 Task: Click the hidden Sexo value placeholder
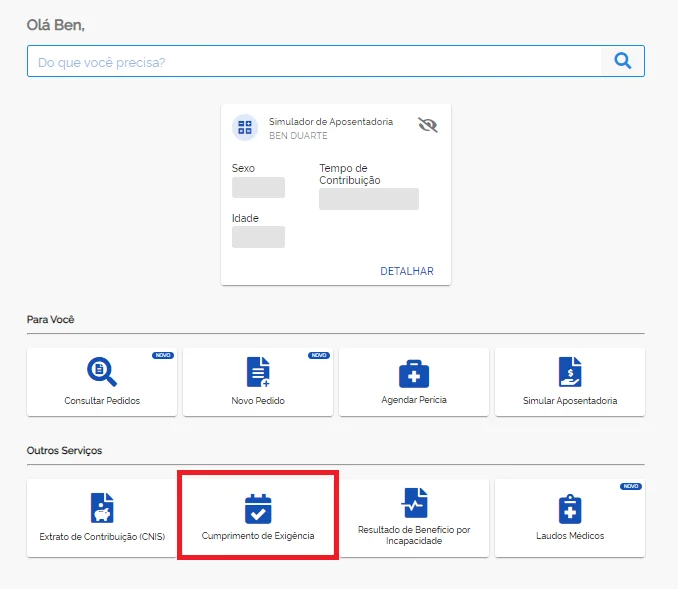pyautogui.click(x=258, y=187)
